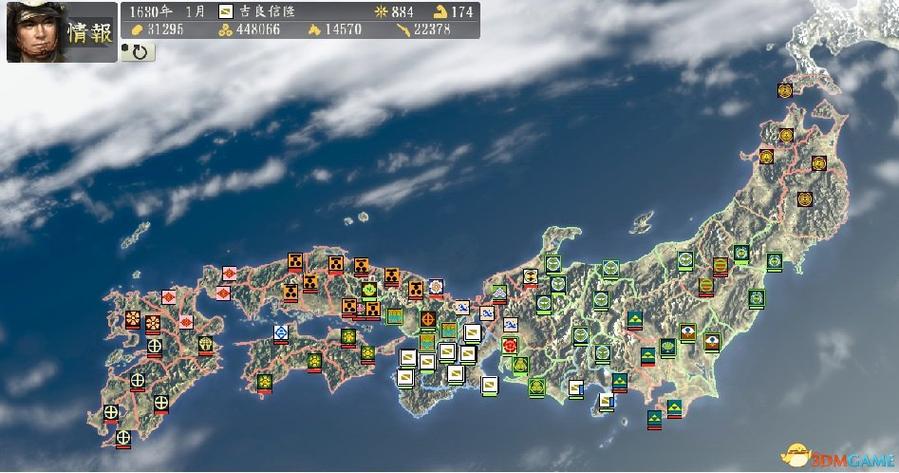Select the grey mountain crest castle

499,295
